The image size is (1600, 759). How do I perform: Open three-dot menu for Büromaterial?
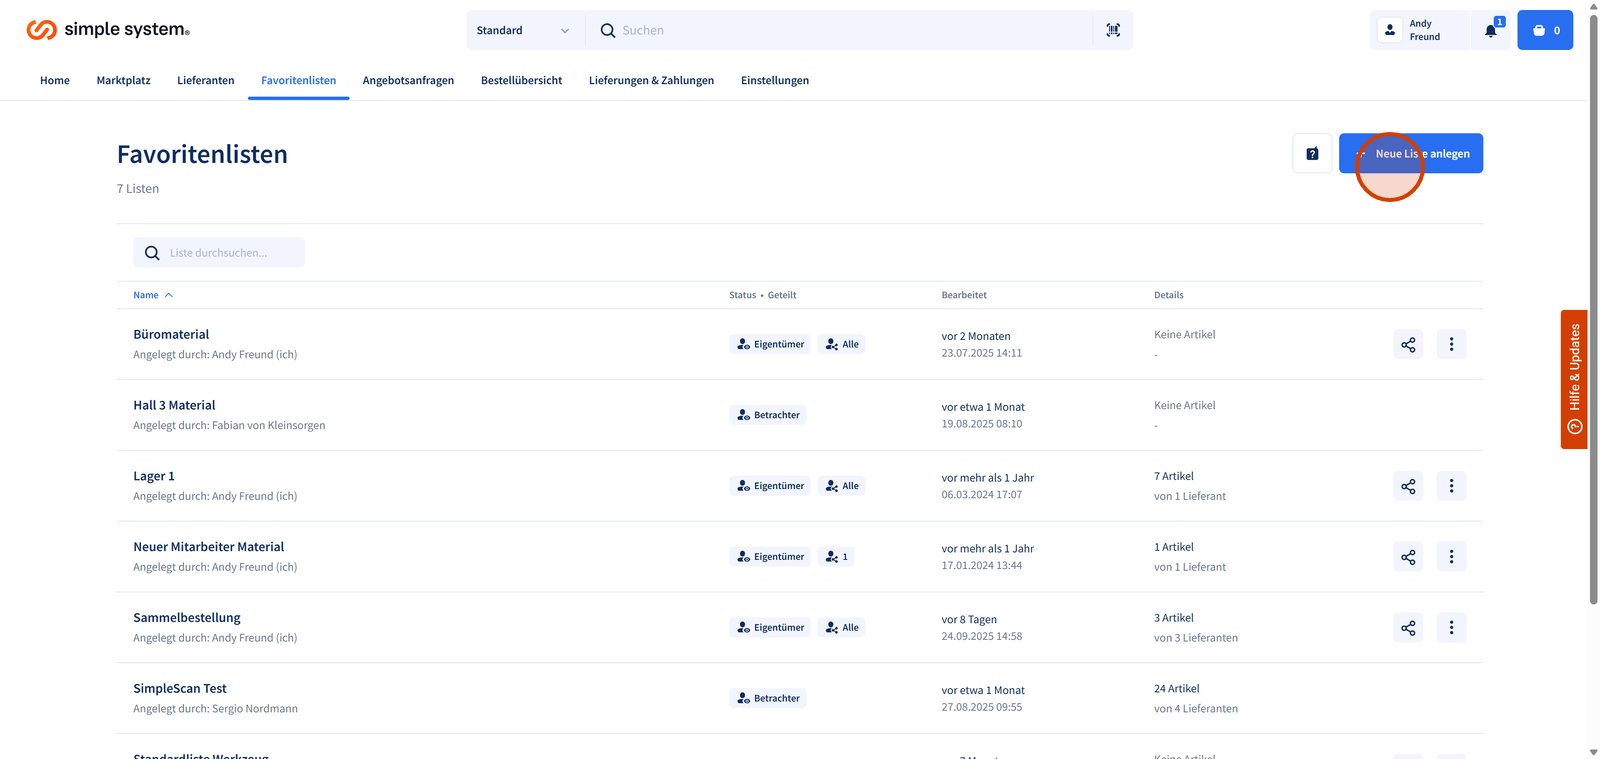[x=1451, y=345]
